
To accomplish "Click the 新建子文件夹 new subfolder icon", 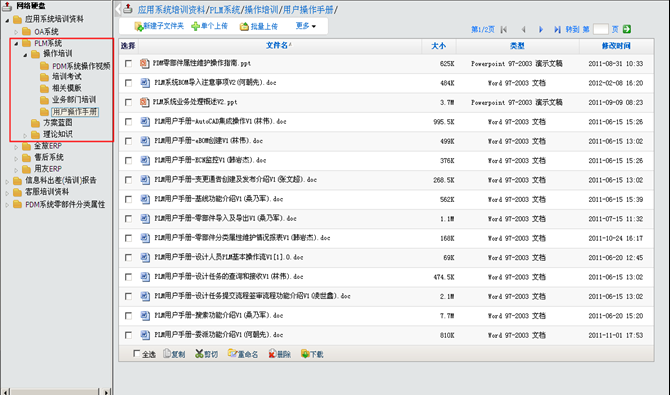I will [x=138, y=27].
